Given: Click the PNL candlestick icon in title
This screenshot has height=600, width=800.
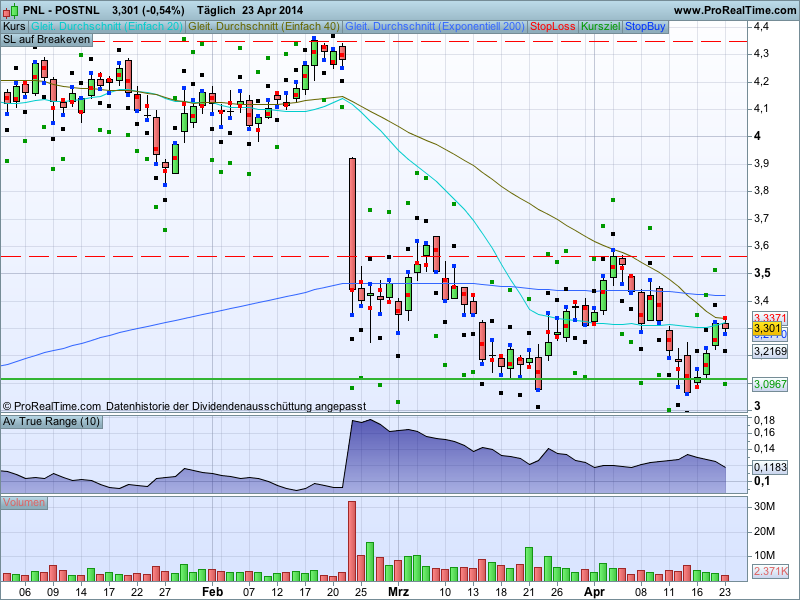Looking at the screenshot, I should click(x=11, y=9).
